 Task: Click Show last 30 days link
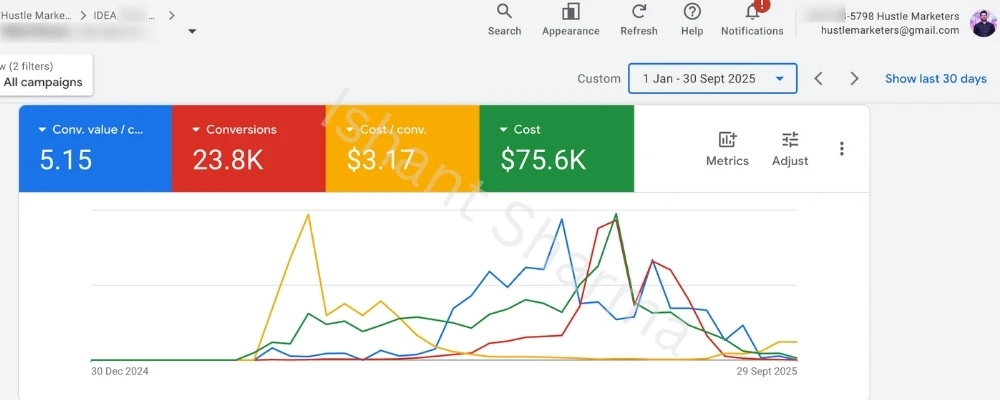click(x=935, y=78)
